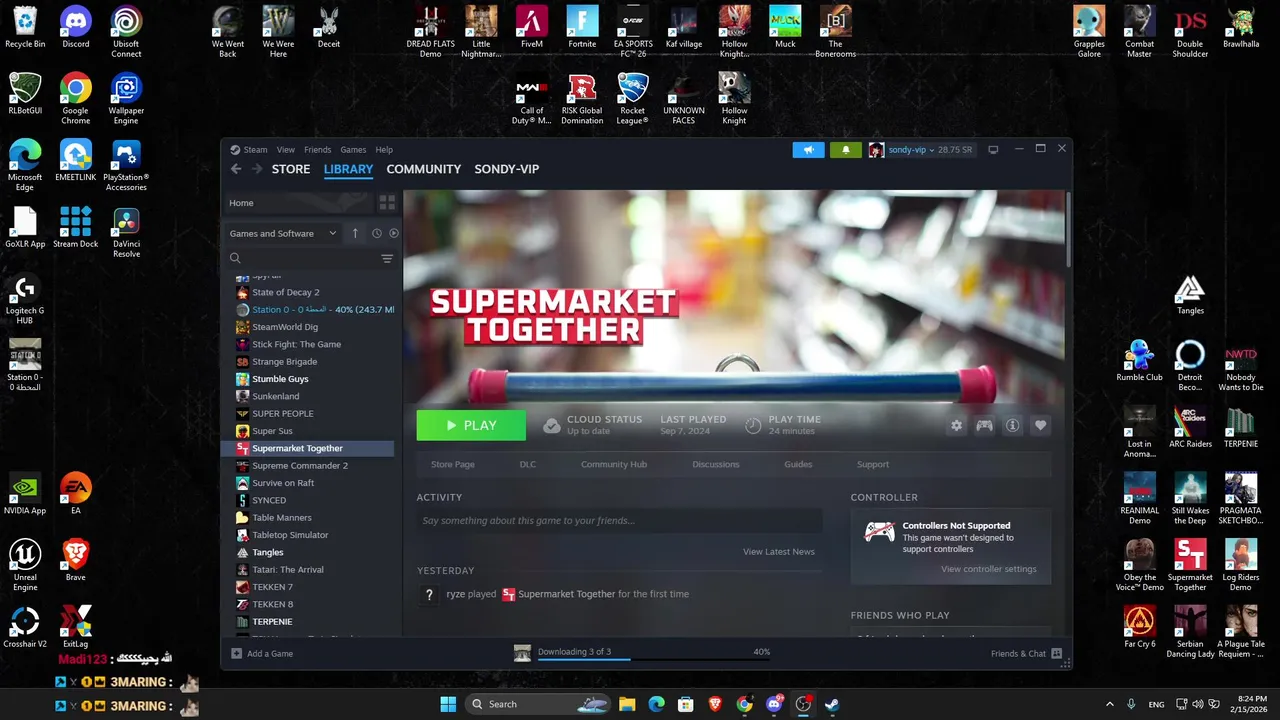Open the Friends menu
Screen dimensions: 1280x720
318,150
